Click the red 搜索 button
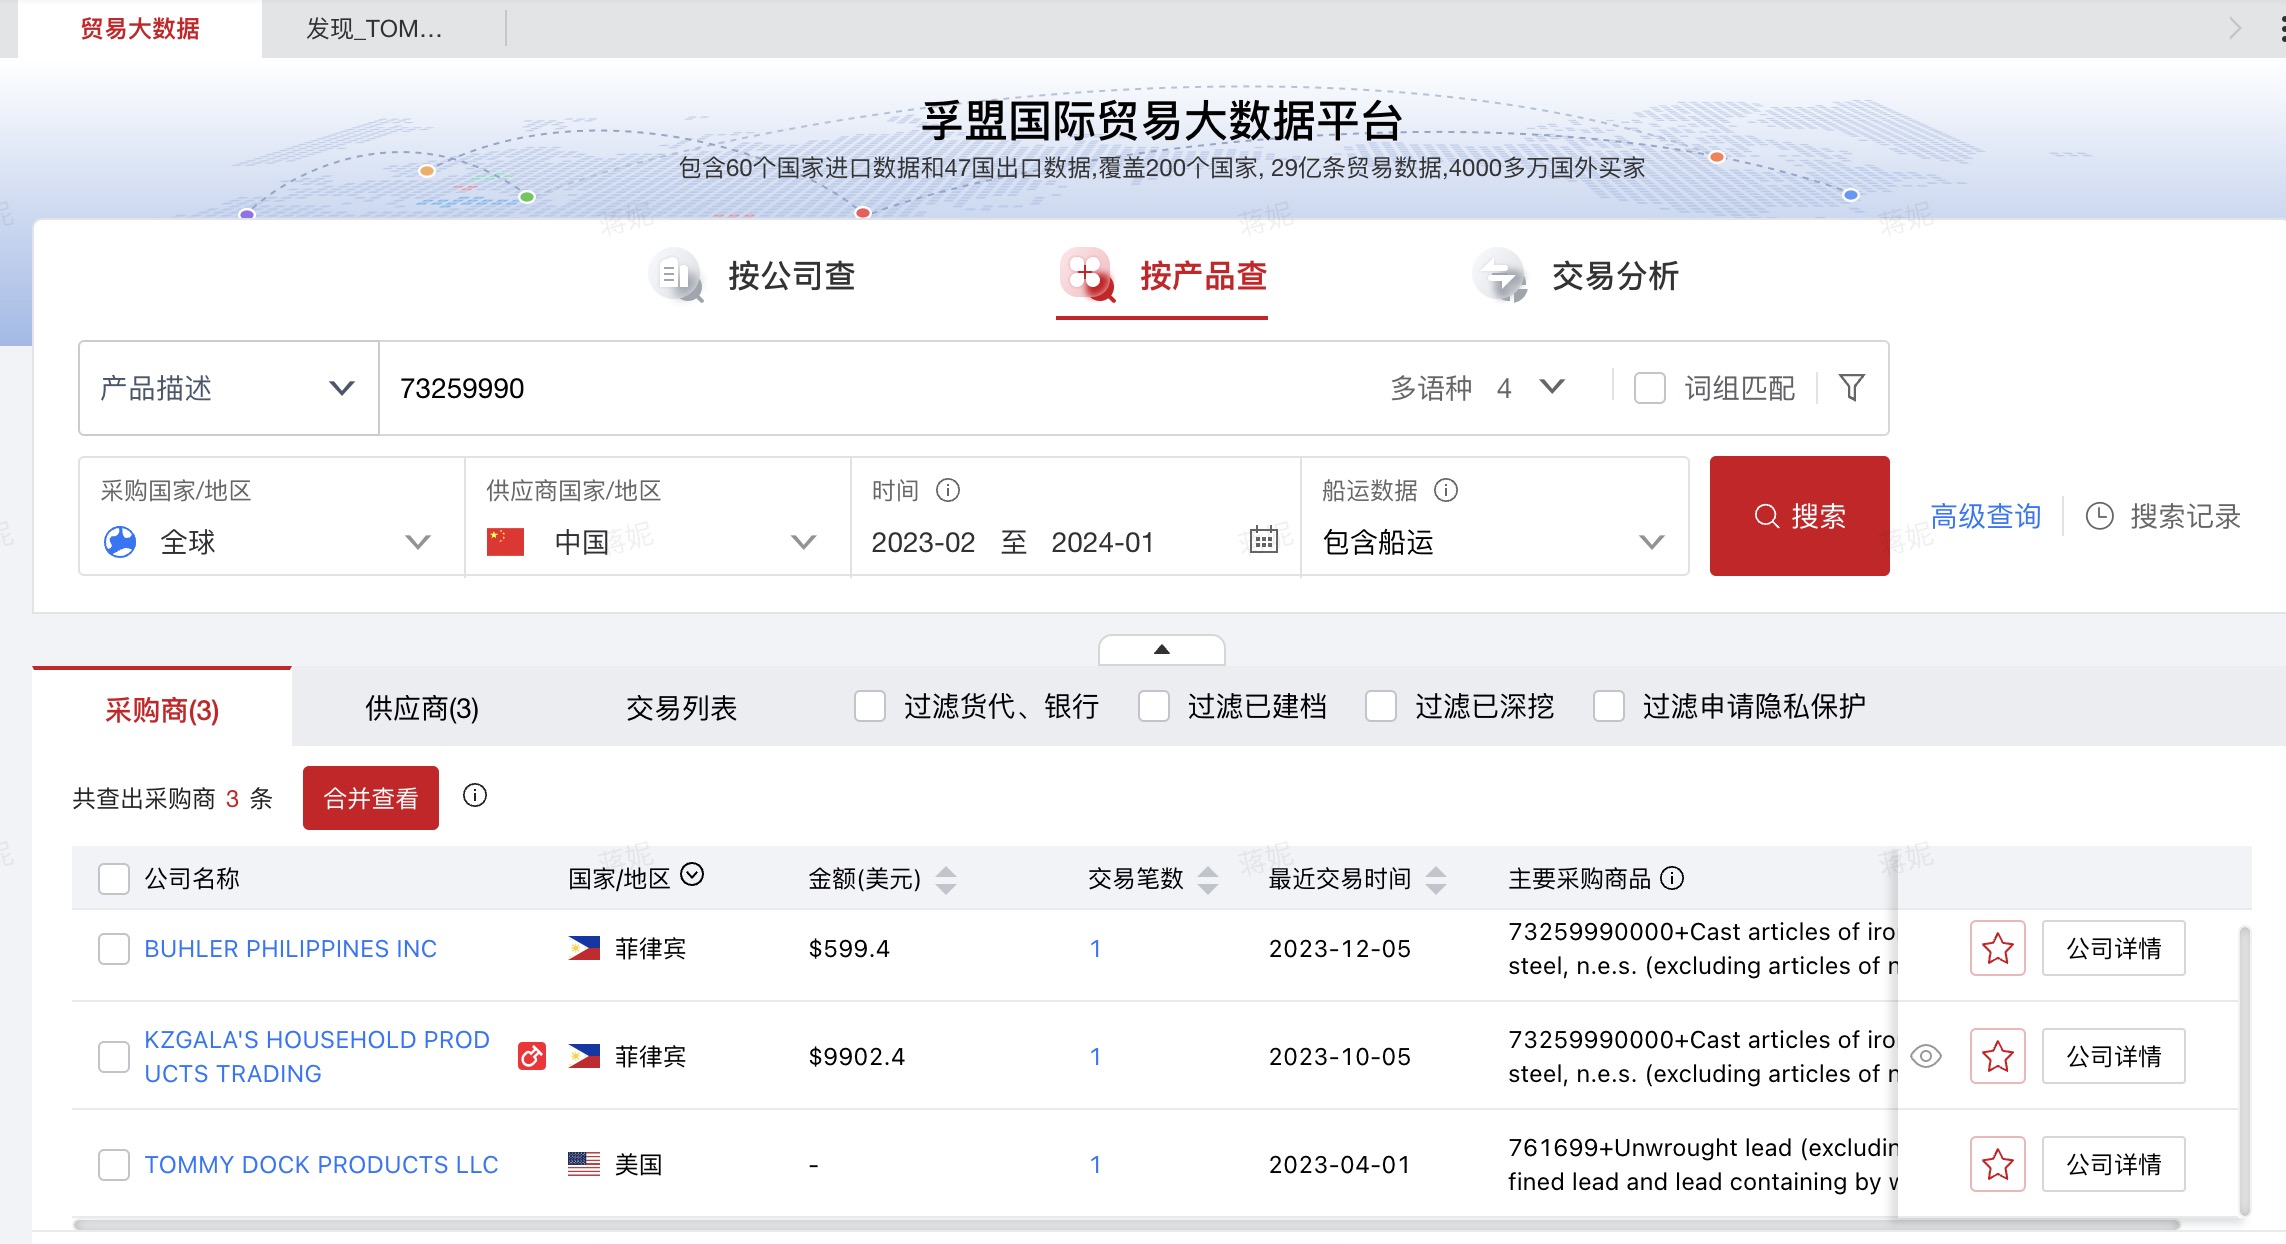The width and height of the screenshot is (2286, 1244). pyautogui.click(x=1799, y=516)
